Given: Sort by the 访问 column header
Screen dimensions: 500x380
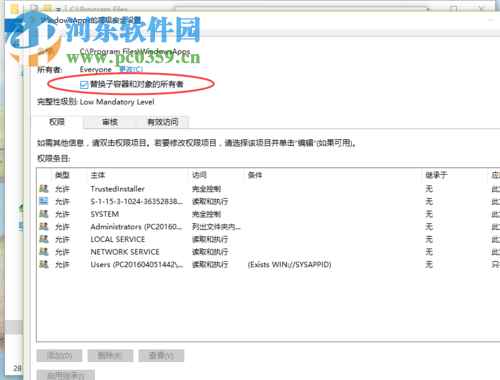Looking at the screenshot, I should click(x=216, y=175).
